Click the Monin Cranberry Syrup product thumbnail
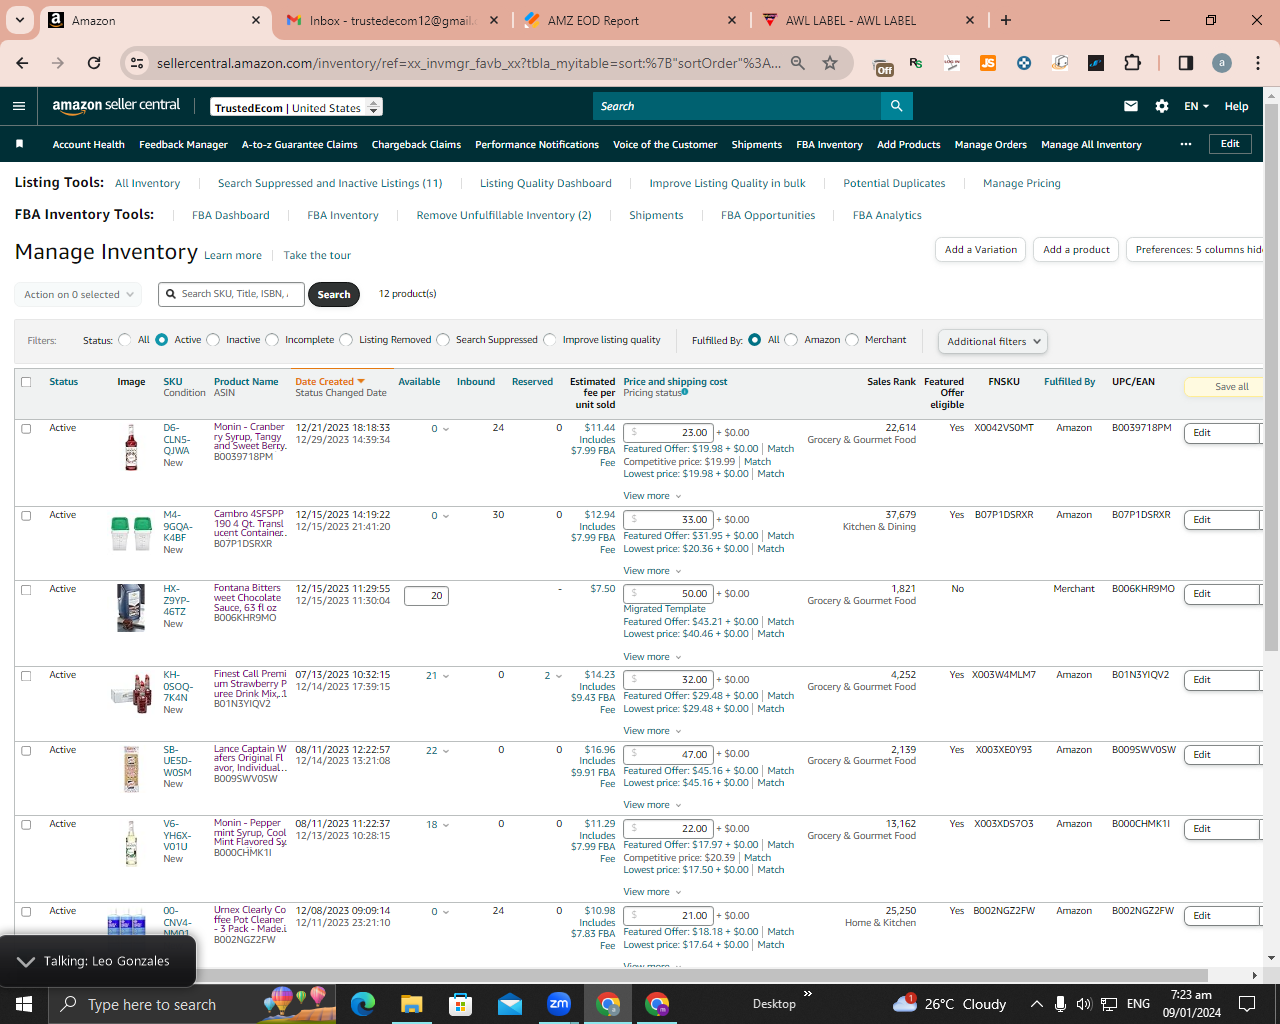This screenshot has width=1280, height=1024. pyautogui.click(x=131, y=447)
